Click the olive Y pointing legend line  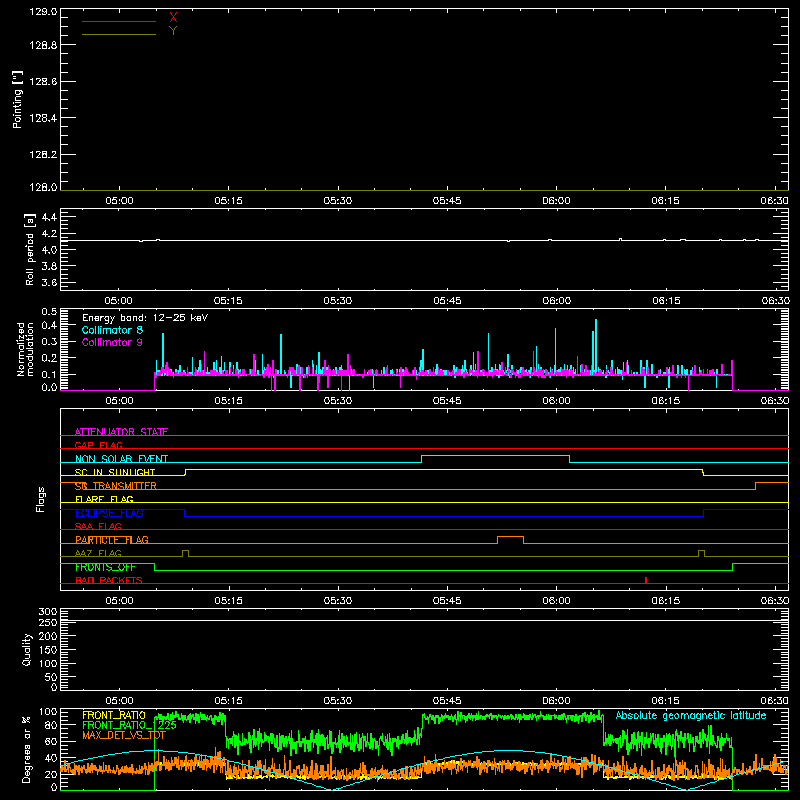(119, 34)
